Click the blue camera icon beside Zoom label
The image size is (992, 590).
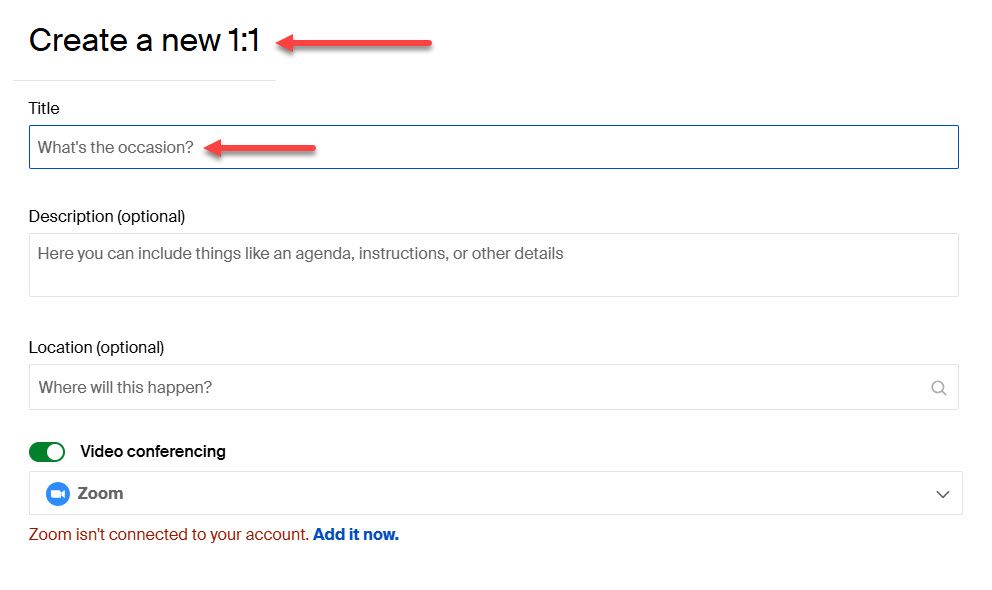[59, 493]
